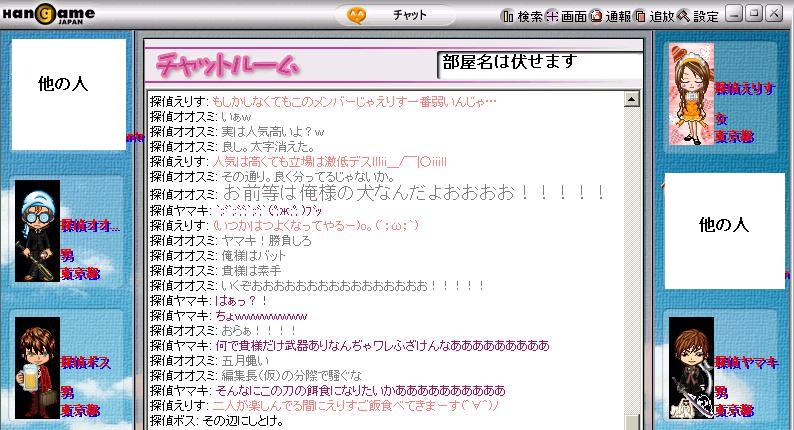
Task: Click the left 他の人 placeholder box
Action: click(69, 95)
